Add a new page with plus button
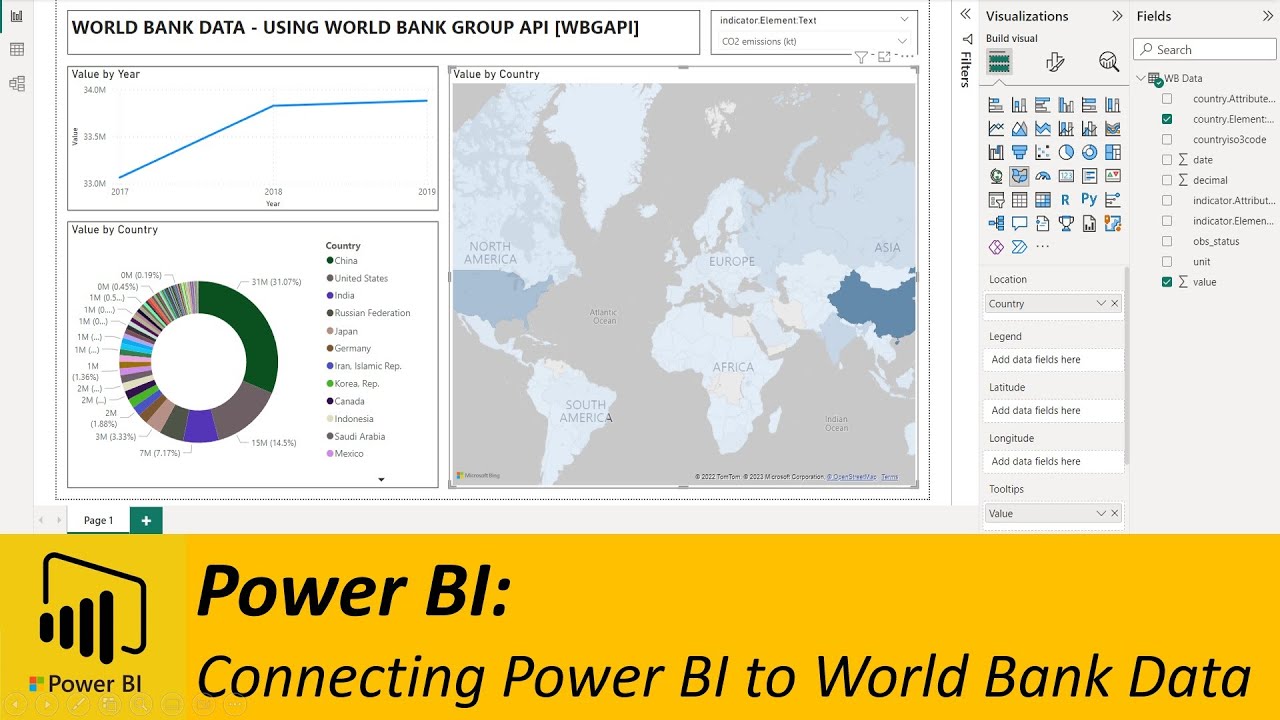 146,520
